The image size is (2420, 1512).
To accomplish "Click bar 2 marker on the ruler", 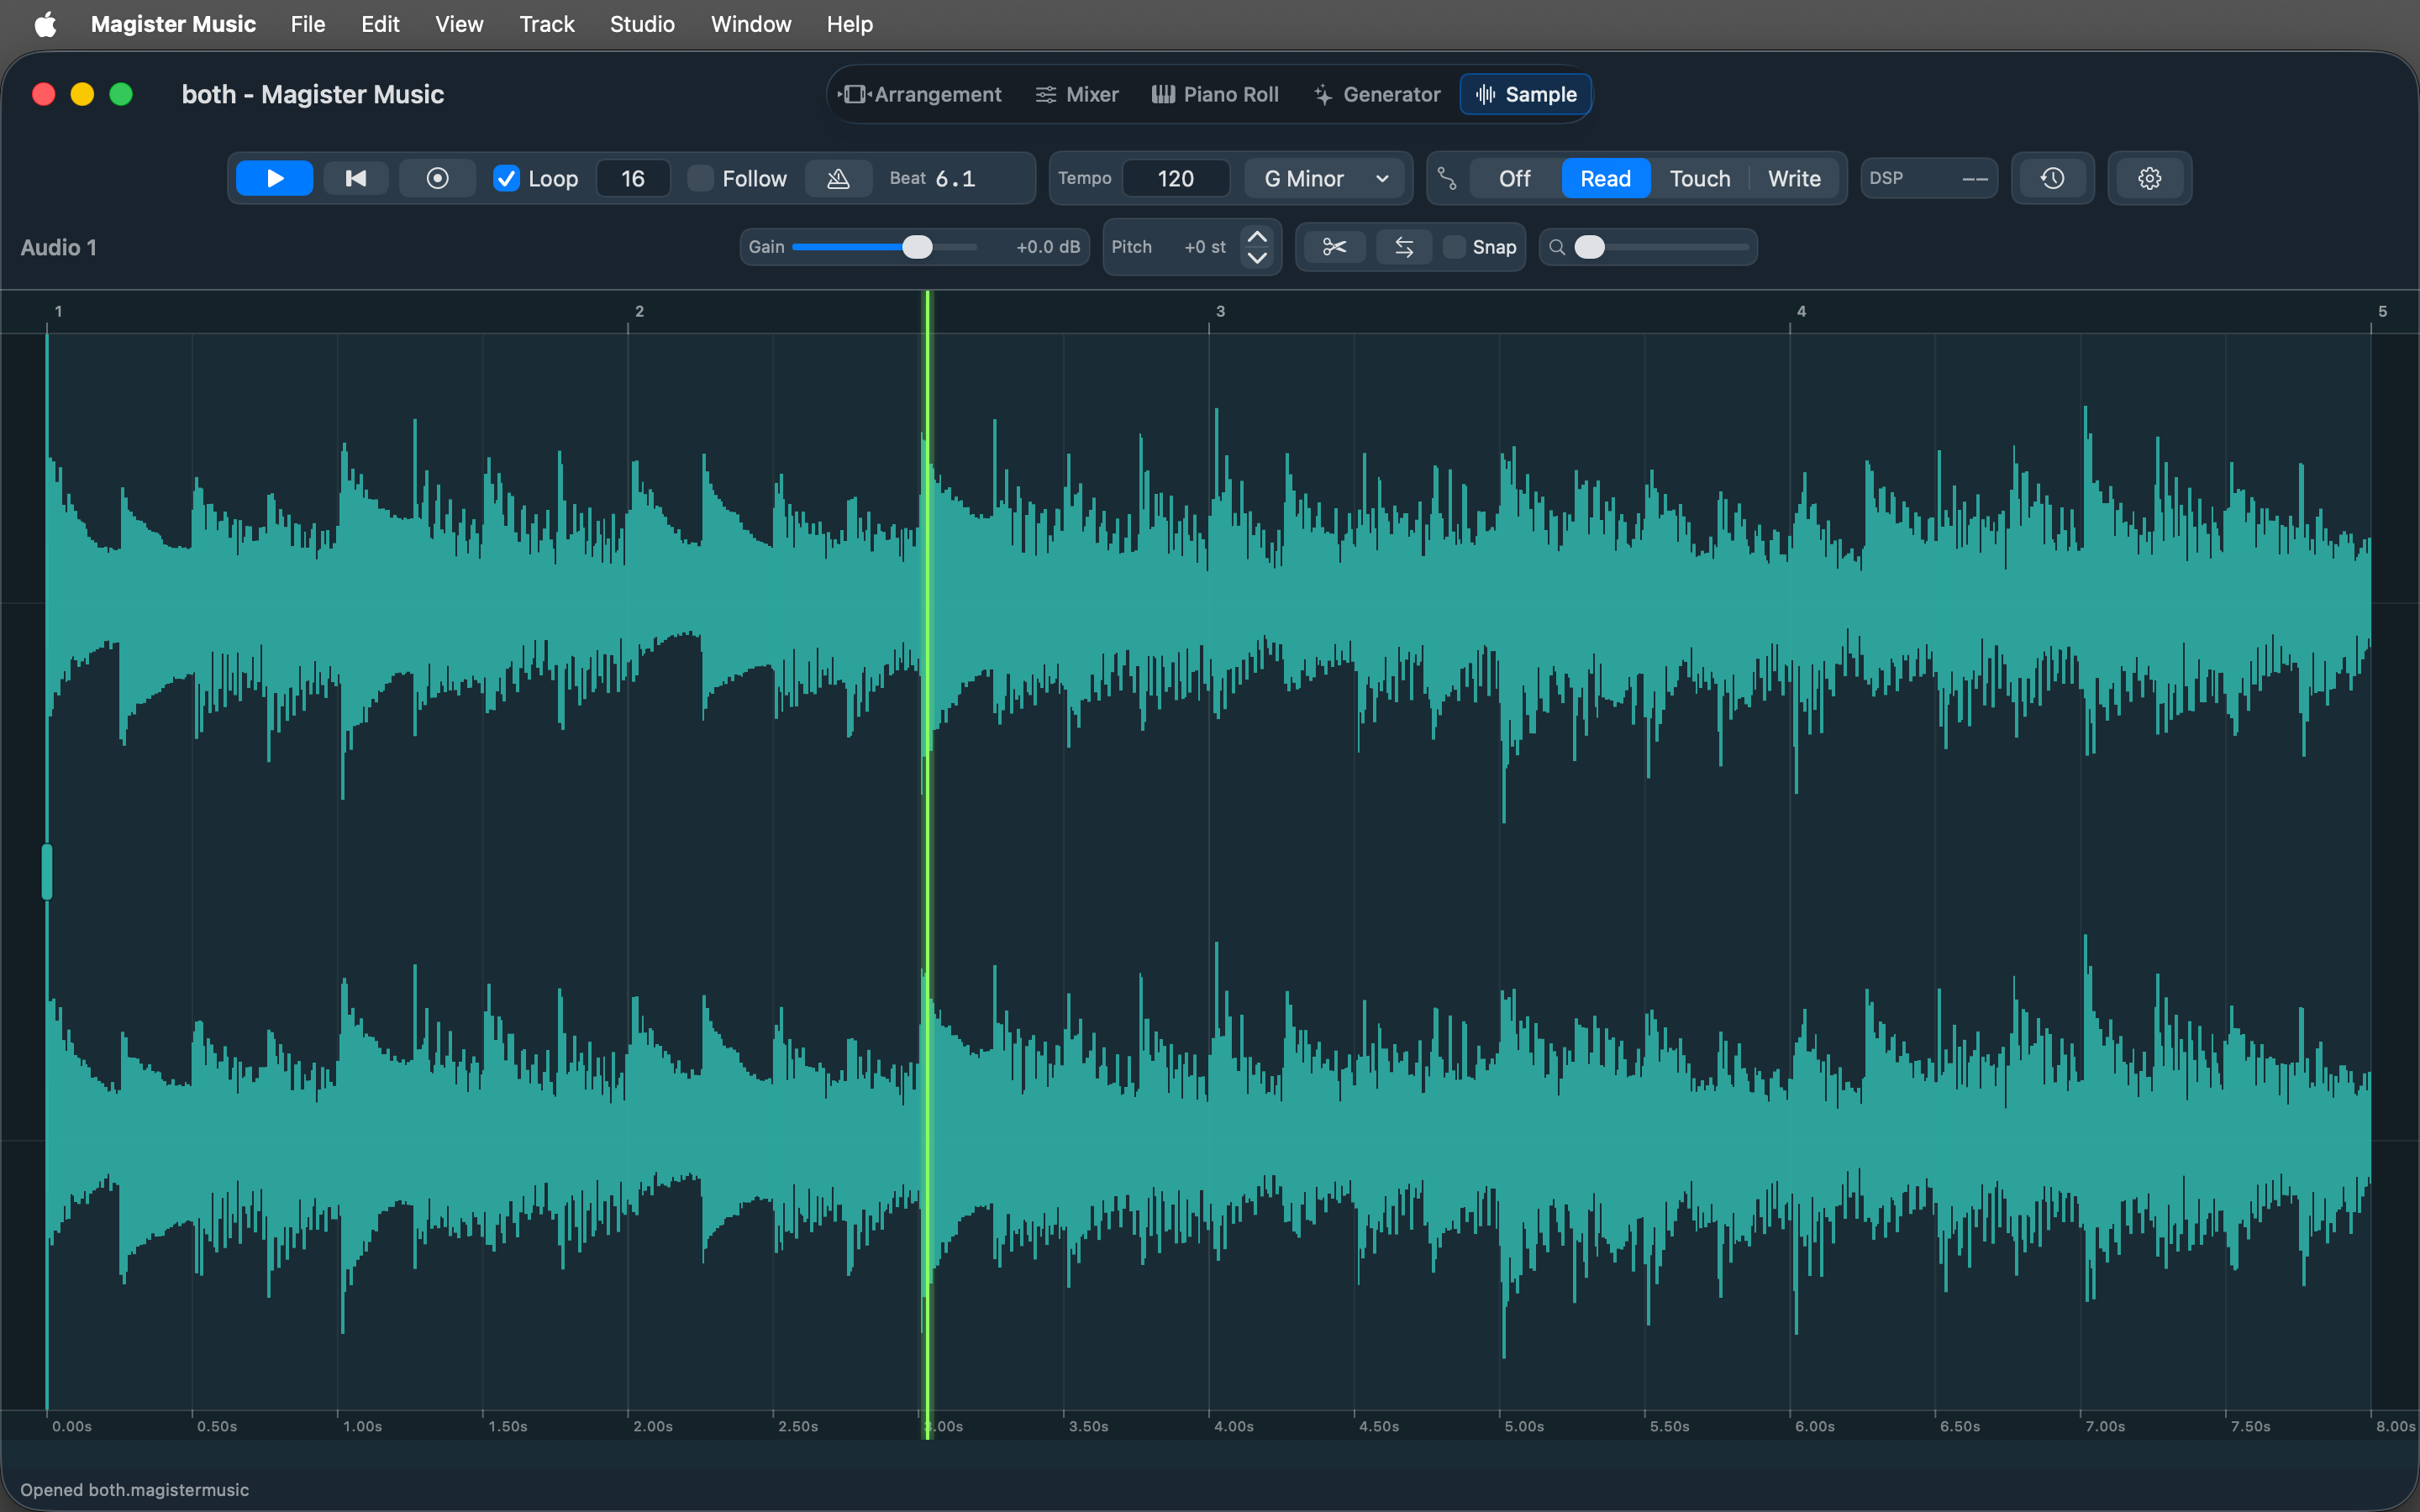I will (639, 311).
